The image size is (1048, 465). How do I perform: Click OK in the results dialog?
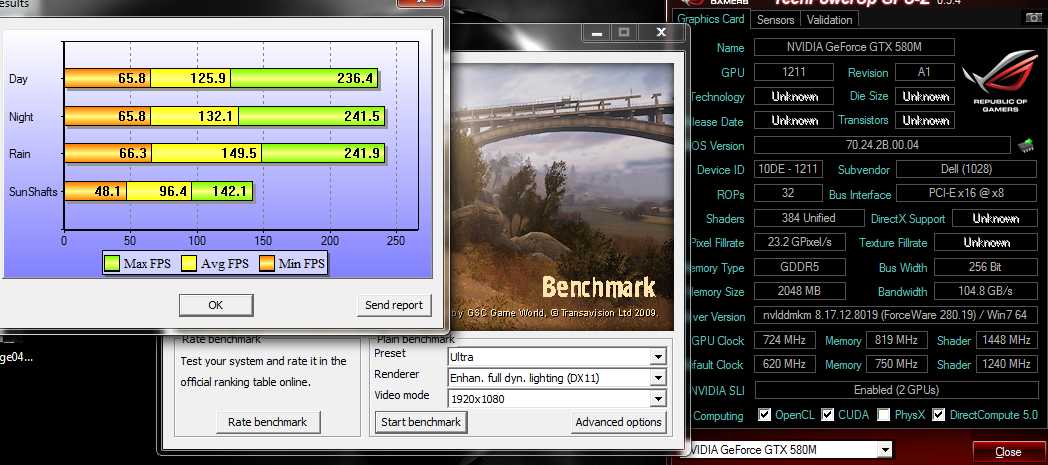[216, 305]
